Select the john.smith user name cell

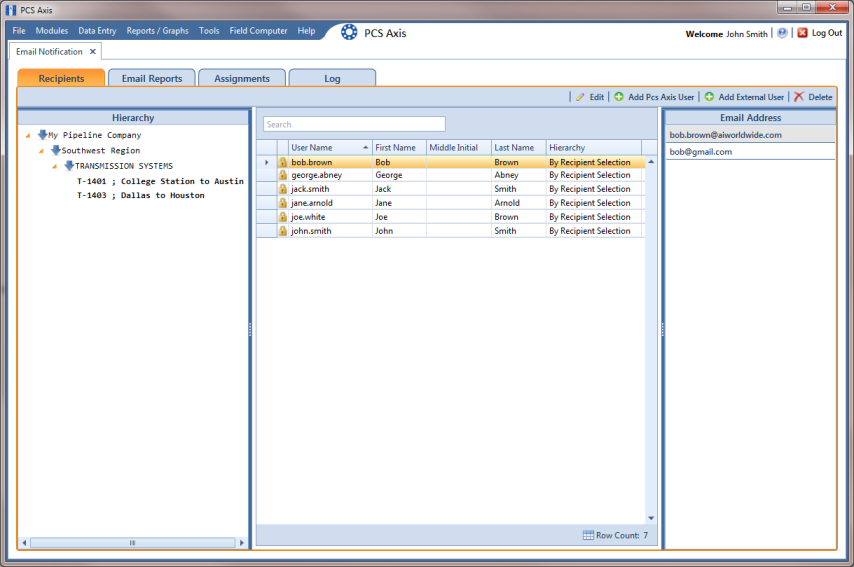[x=330, y=231]
